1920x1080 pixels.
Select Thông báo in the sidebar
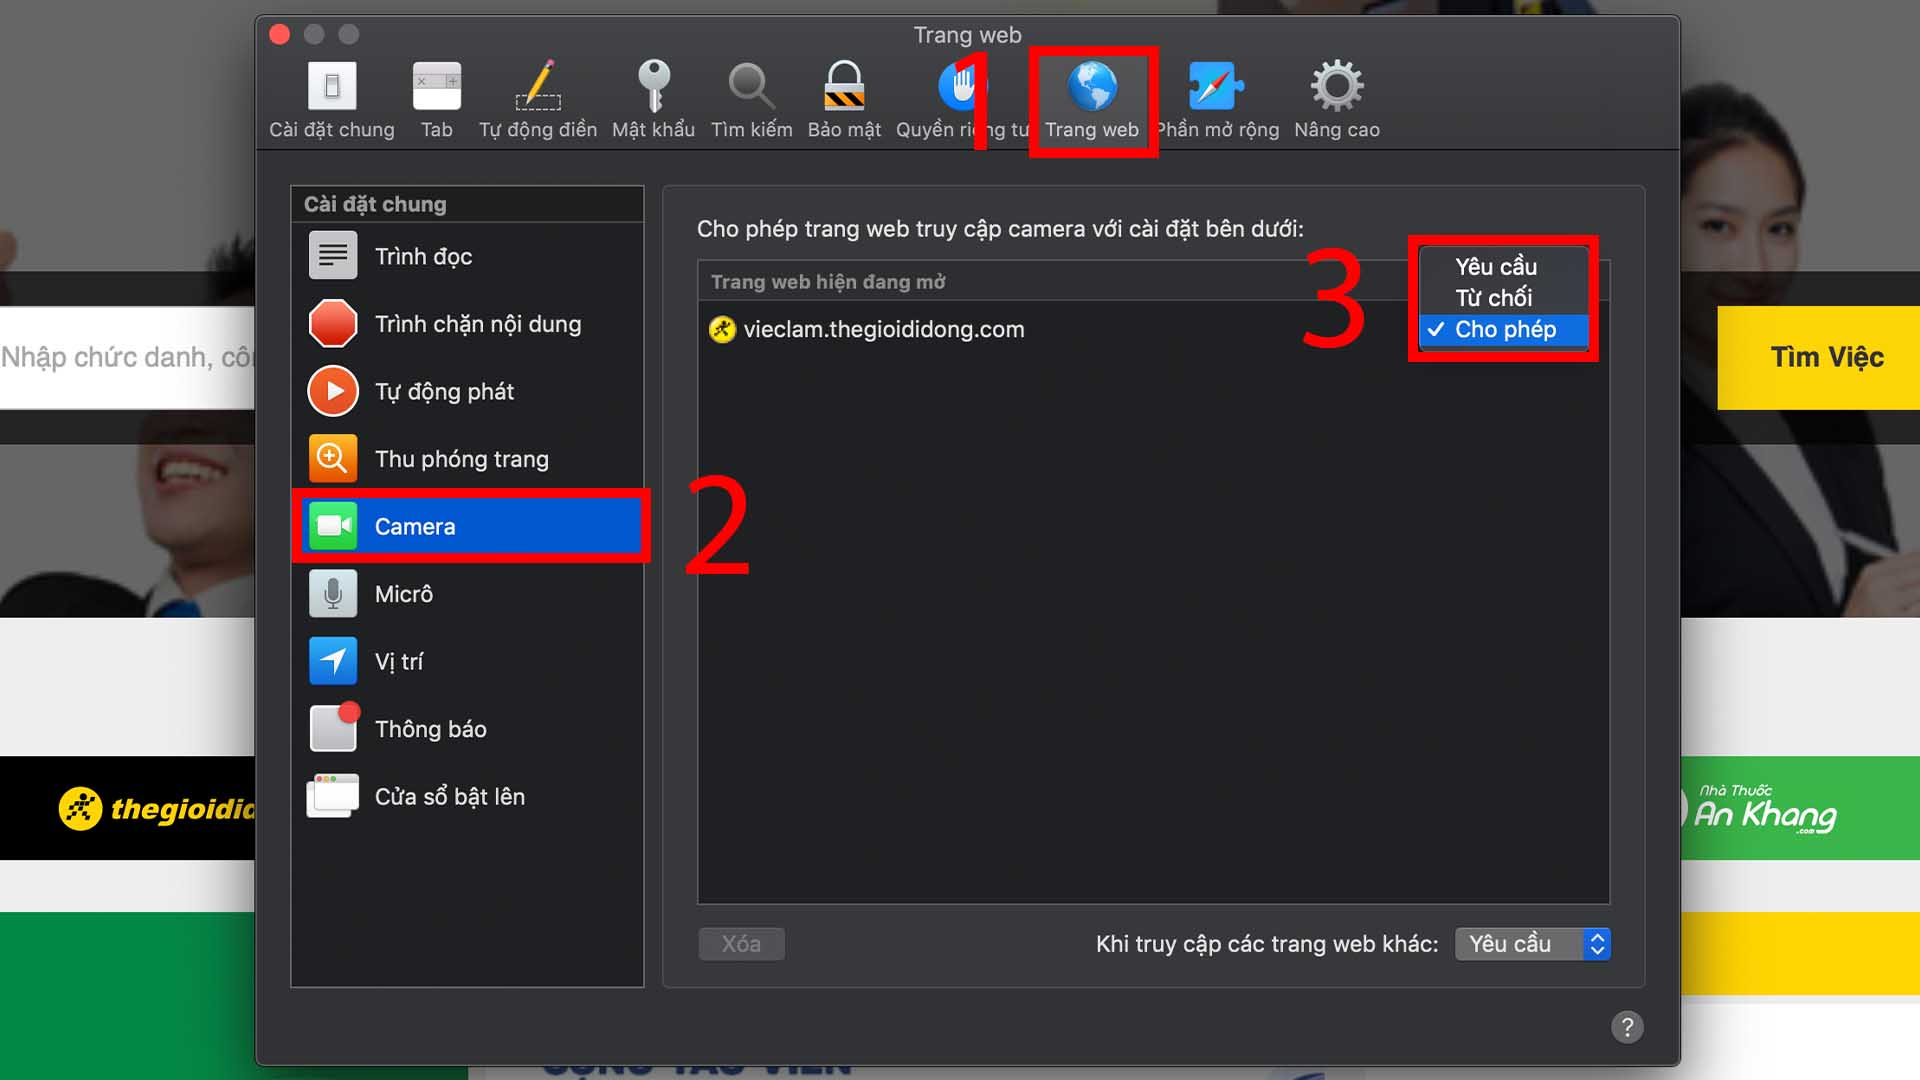tap(468, 729)
